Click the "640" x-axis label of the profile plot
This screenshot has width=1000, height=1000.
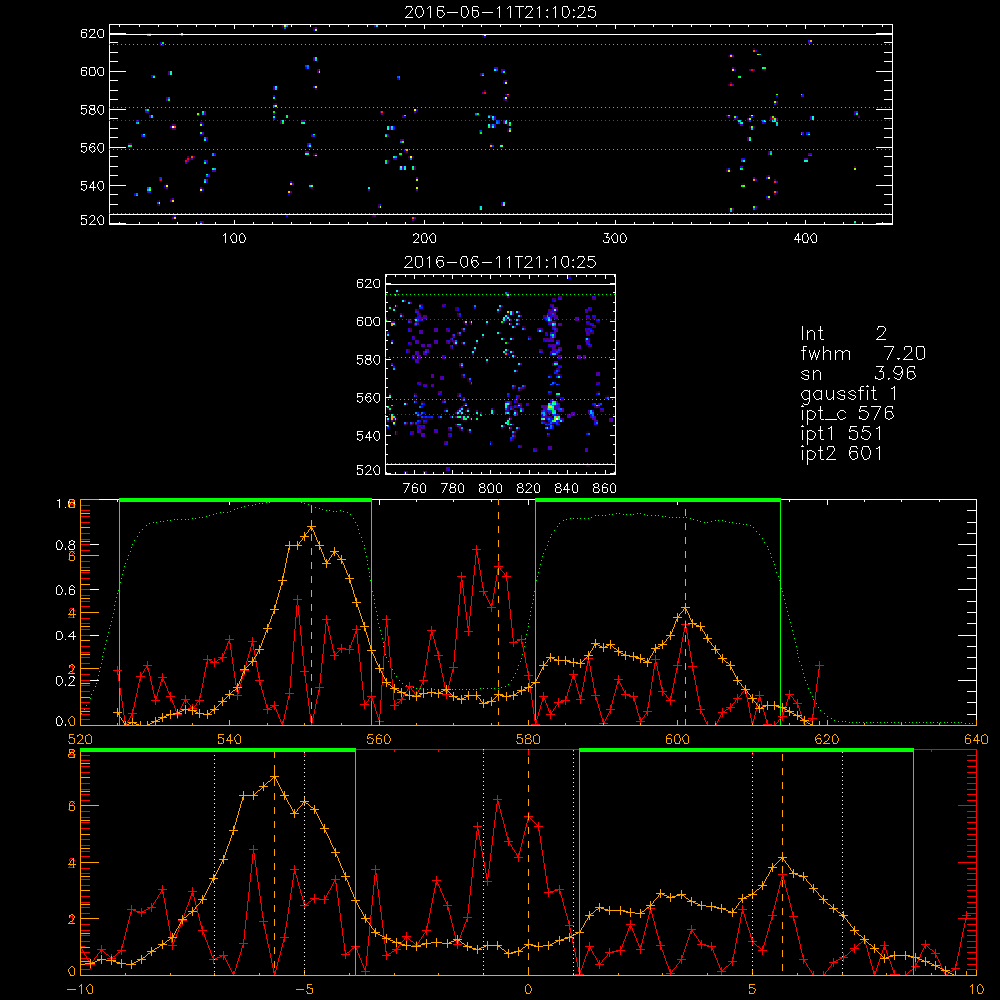coord(976,740)
